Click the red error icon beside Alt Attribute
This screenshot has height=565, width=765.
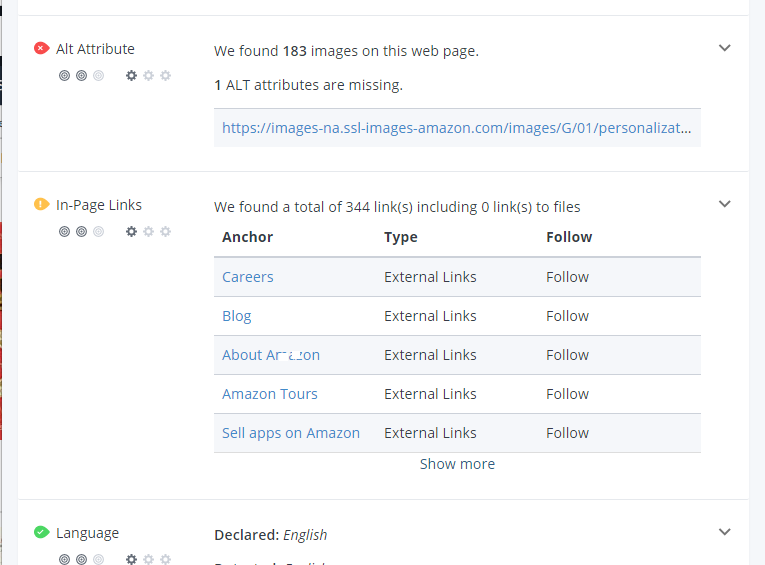point(41,49)
